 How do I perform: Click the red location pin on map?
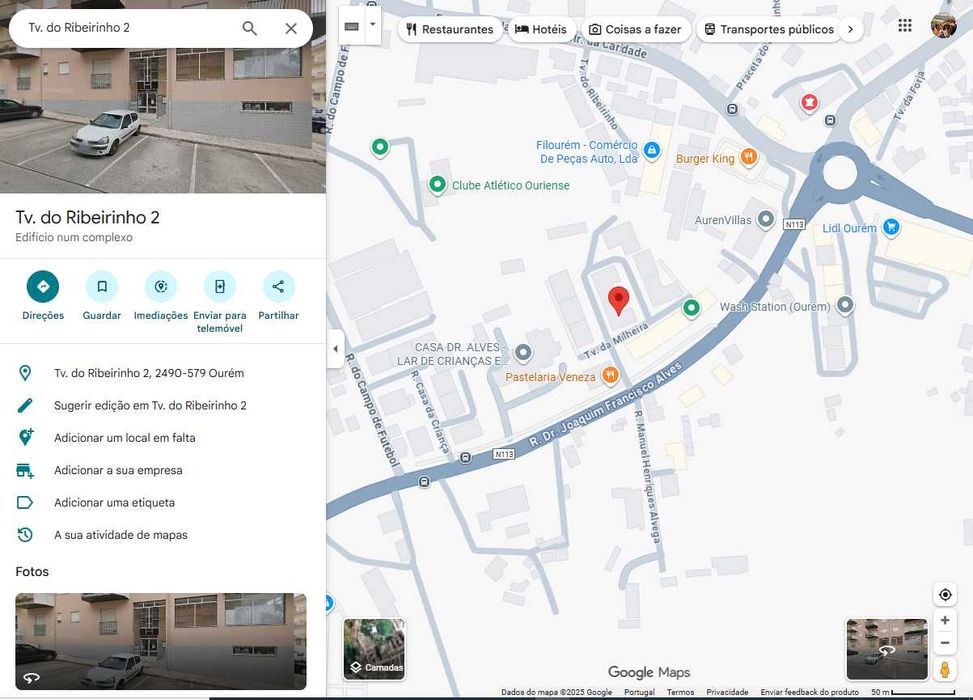point(618,301)
